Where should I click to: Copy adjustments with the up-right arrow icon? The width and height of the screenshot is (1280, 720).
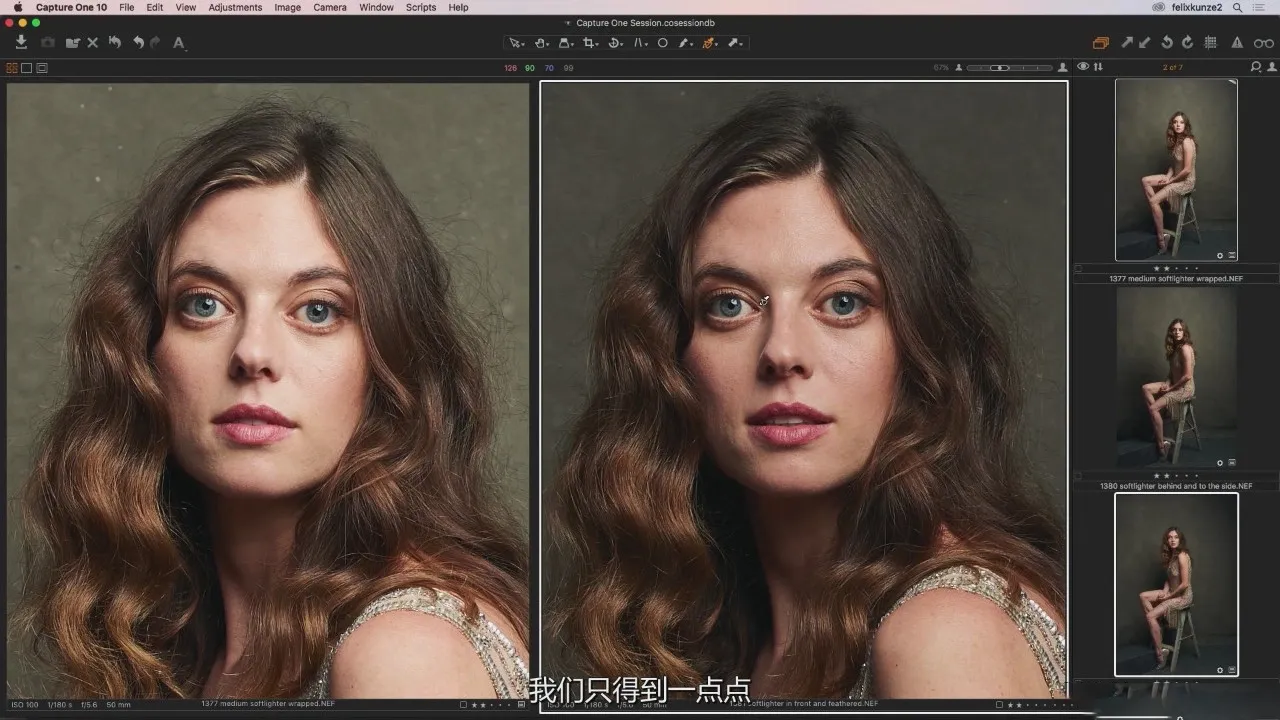[x=1127, y=42]
